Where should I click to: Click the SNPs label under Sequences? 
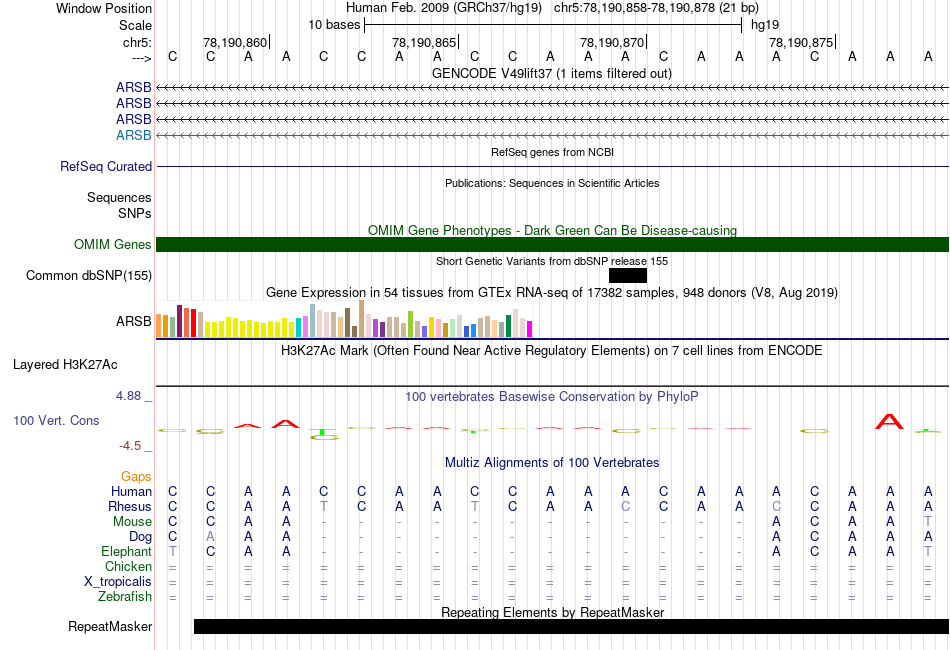point(135,213)
